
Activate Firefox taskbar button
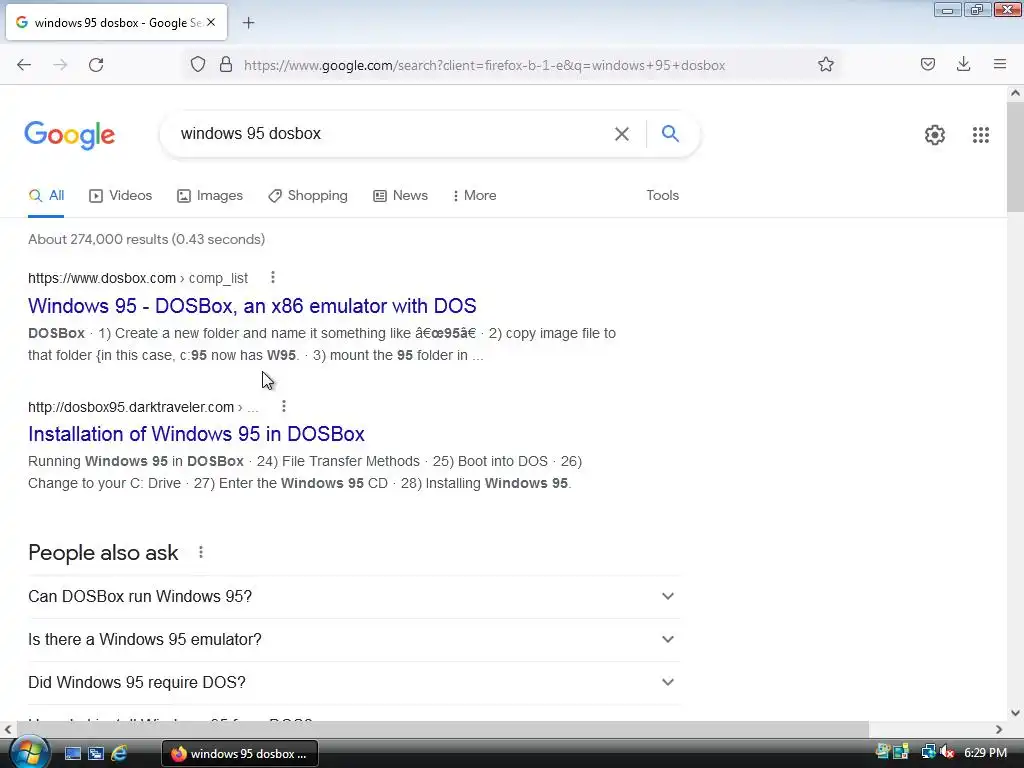tap(240, 754)
